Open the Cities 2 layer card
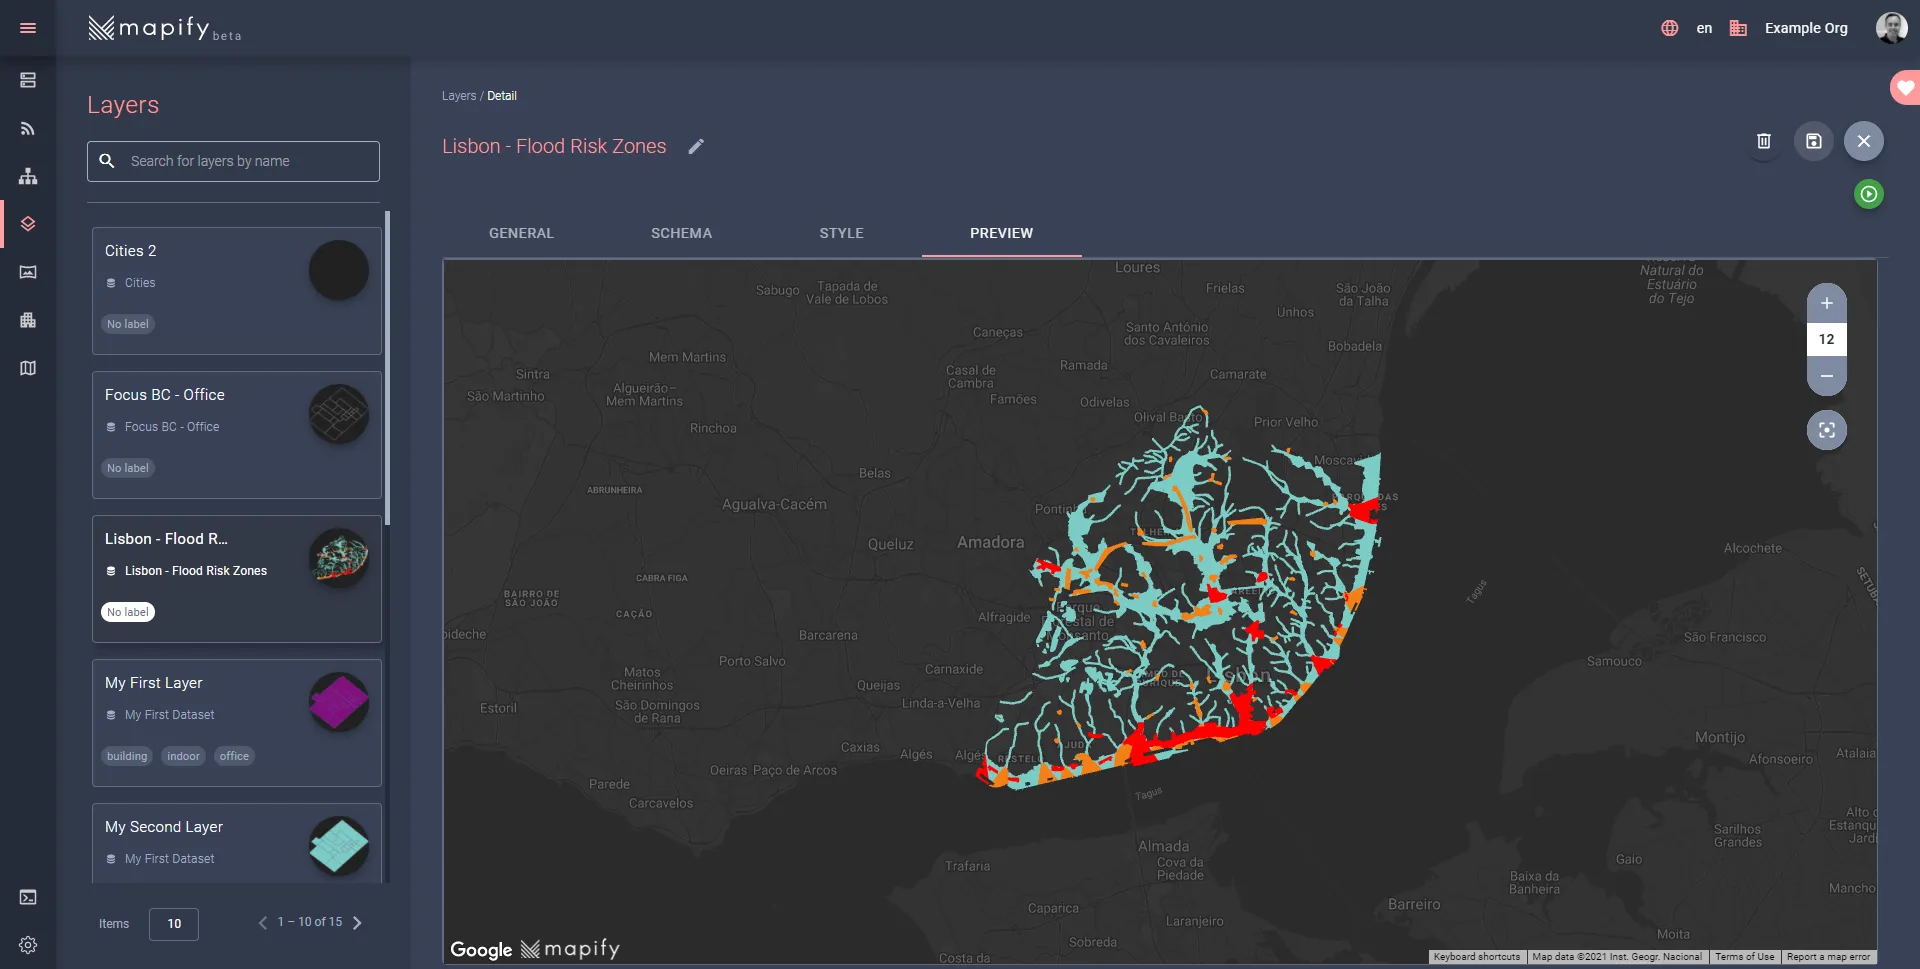 click(237, 291)
